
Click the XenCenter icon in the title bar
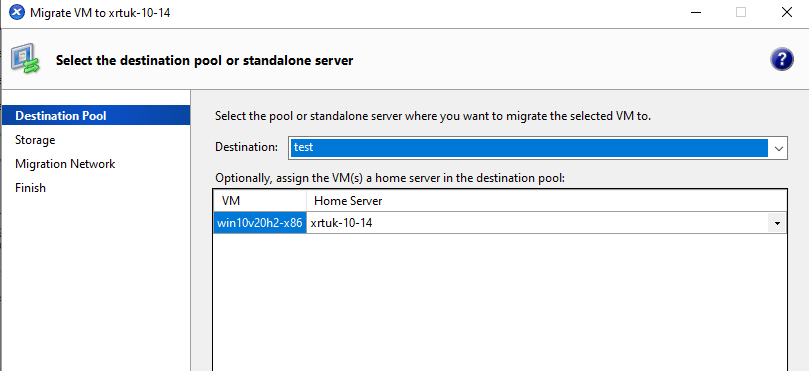coord(17,12)
